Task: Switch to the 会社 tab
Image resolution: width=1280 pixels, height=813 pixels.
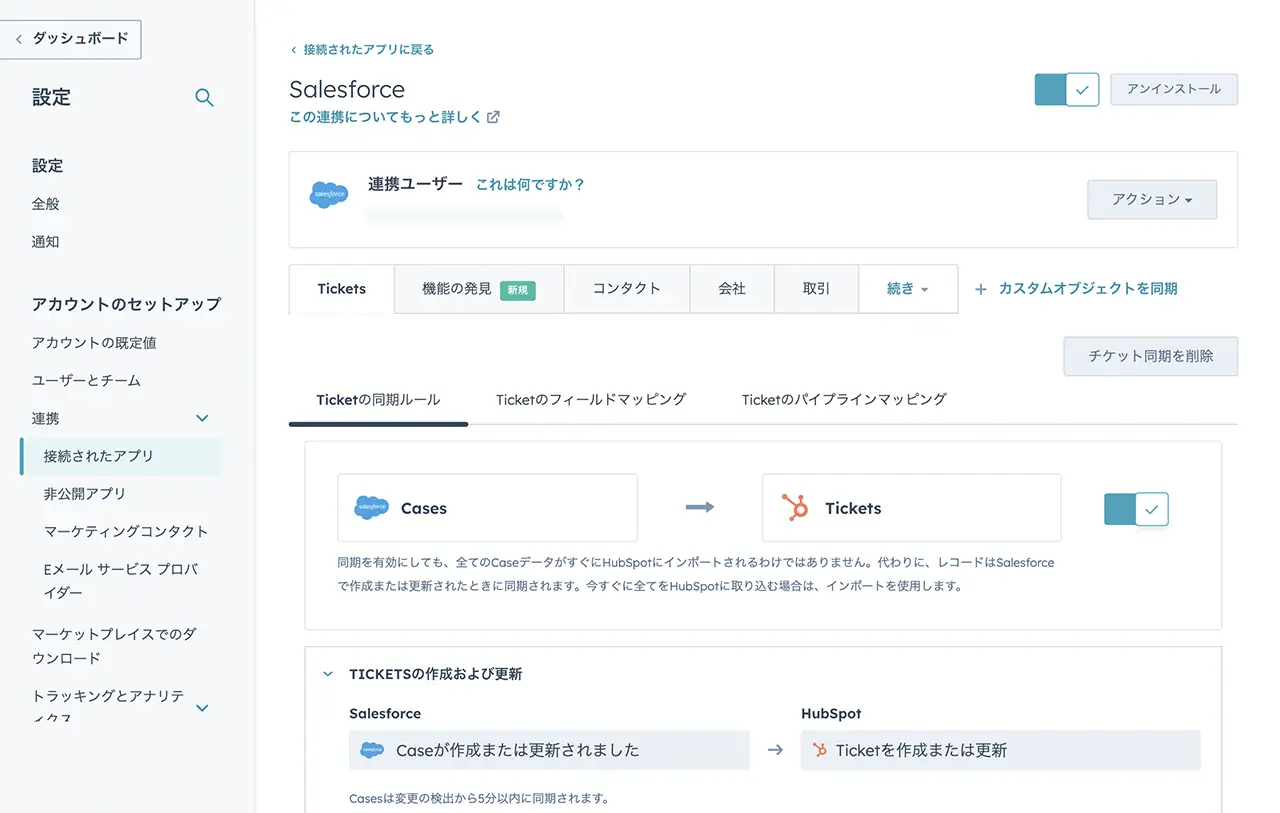Action: pos(732,289)
